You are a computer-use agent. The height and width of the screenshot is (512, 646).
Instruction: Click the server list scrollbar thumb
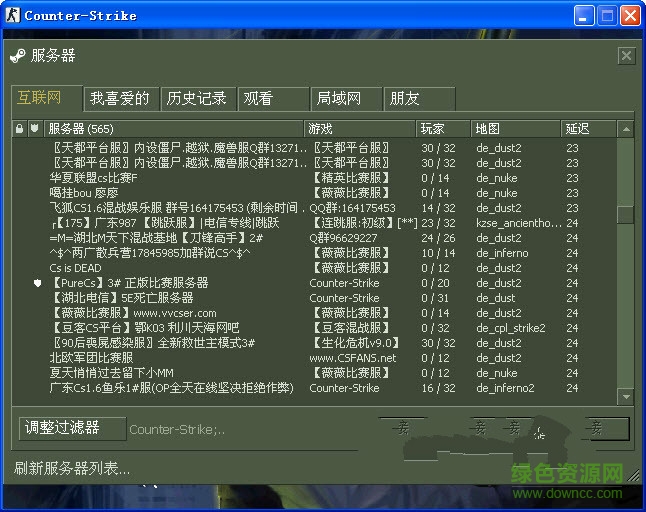coord(626,215)
